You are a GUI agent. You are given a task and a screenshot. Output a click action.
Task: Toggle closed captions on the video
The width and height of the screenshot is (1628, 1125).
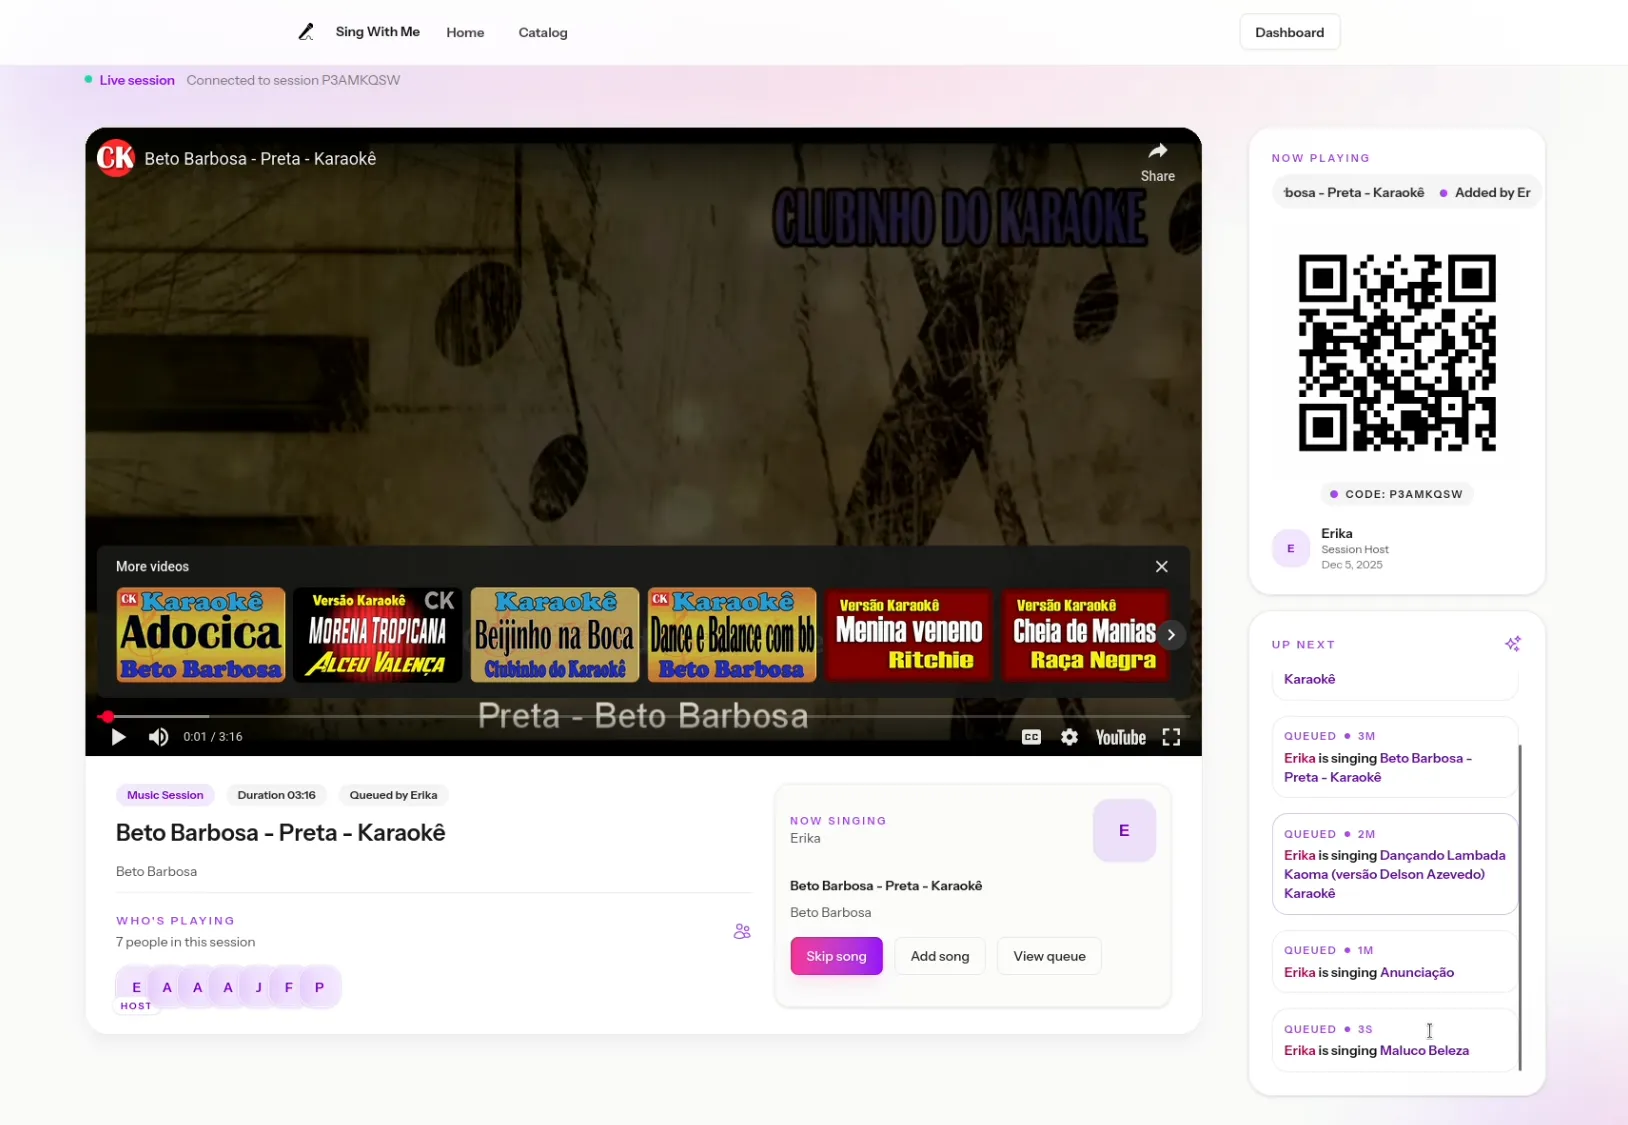[x=1031, y=737]
